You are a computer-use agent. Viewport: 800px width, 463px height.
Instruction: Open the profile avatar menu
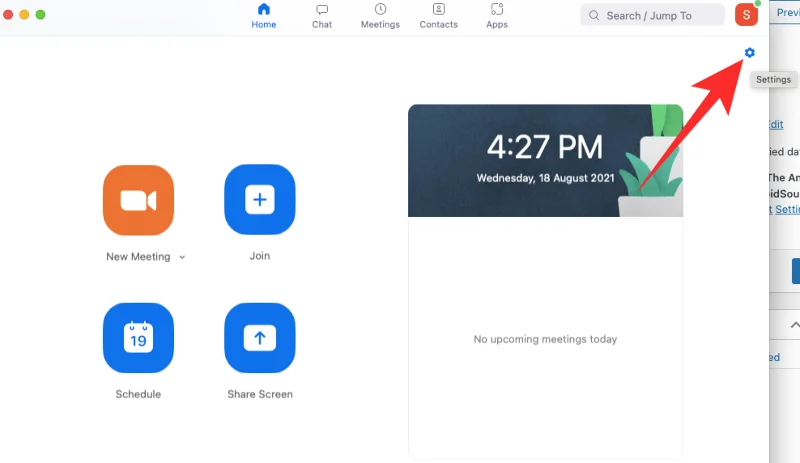tap(746, 15)
